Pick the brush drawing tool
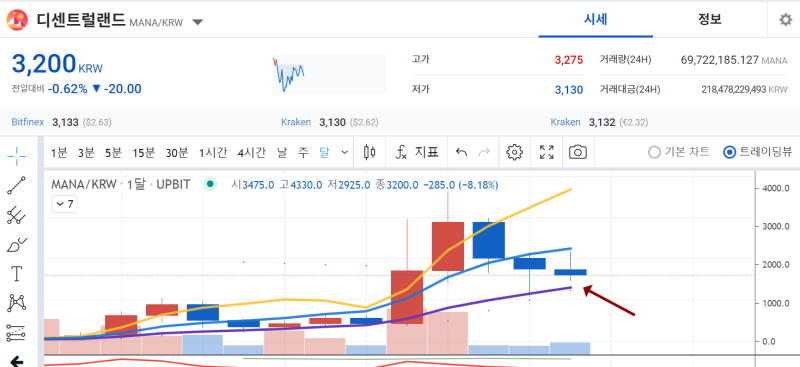This screenshot has width=800, height=367. tap(17, 244)
